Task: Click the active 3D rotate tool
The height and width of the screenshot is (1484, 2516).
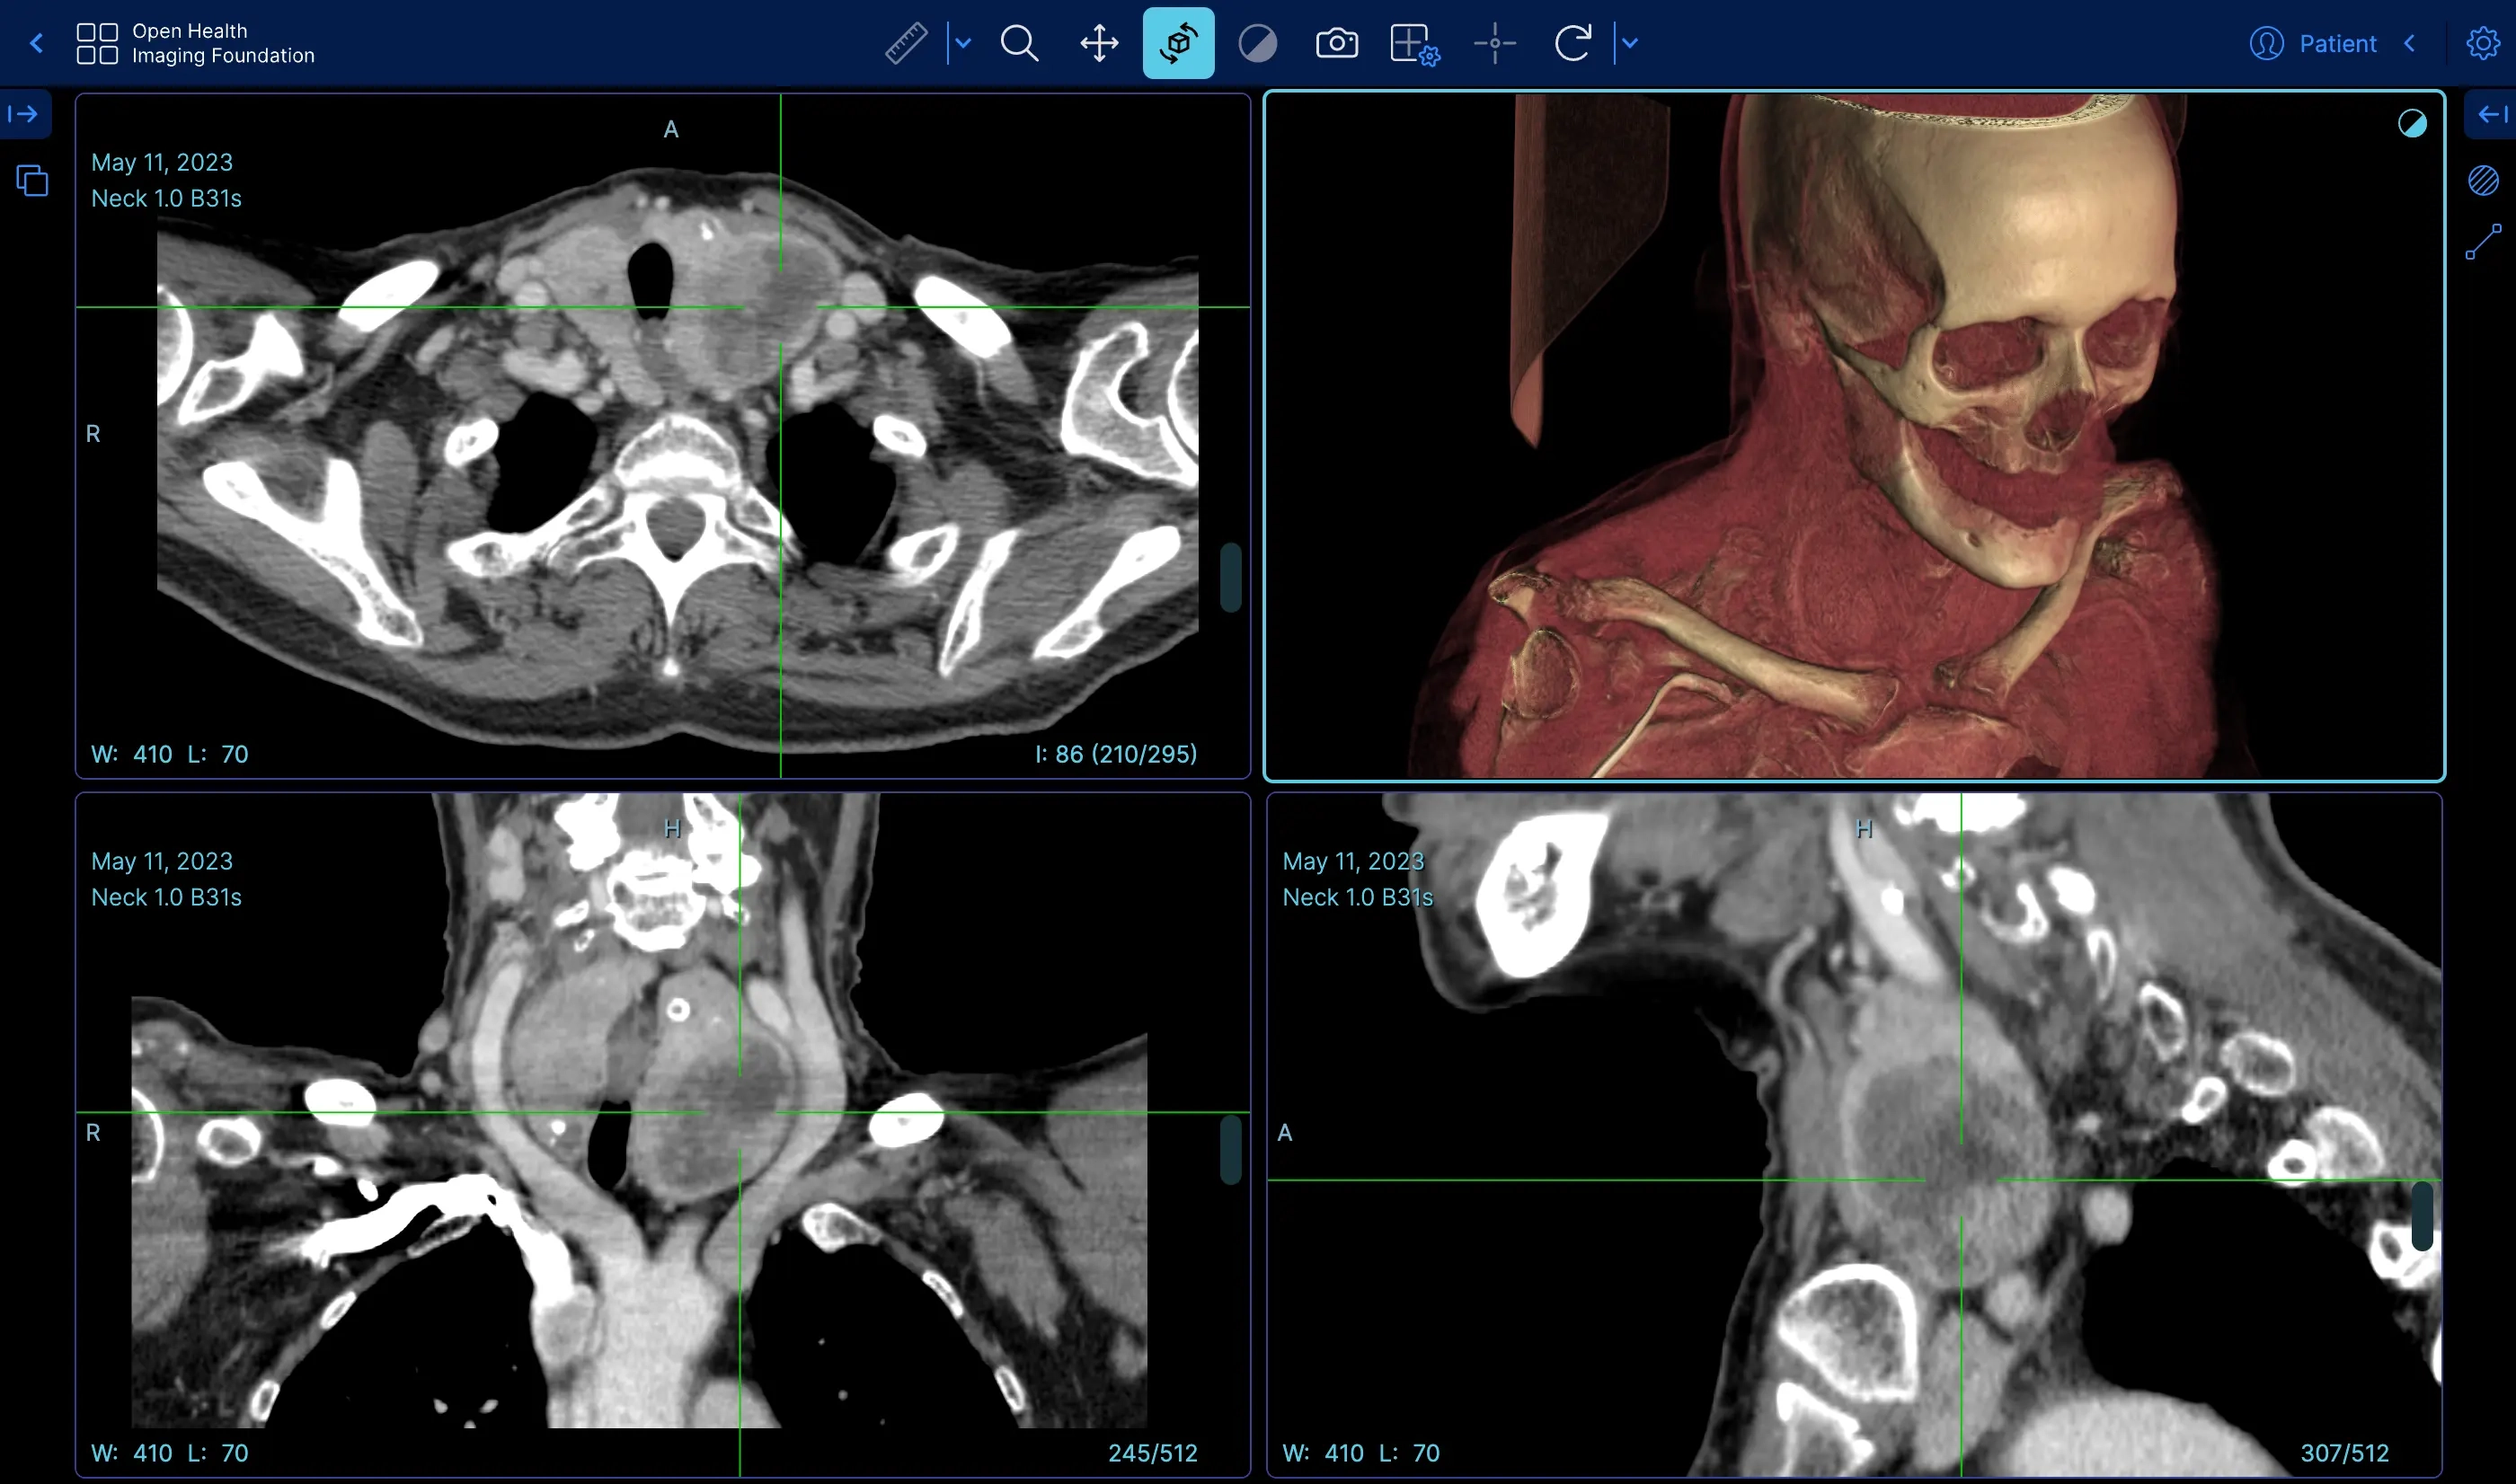Action: tap(1178, 43)
